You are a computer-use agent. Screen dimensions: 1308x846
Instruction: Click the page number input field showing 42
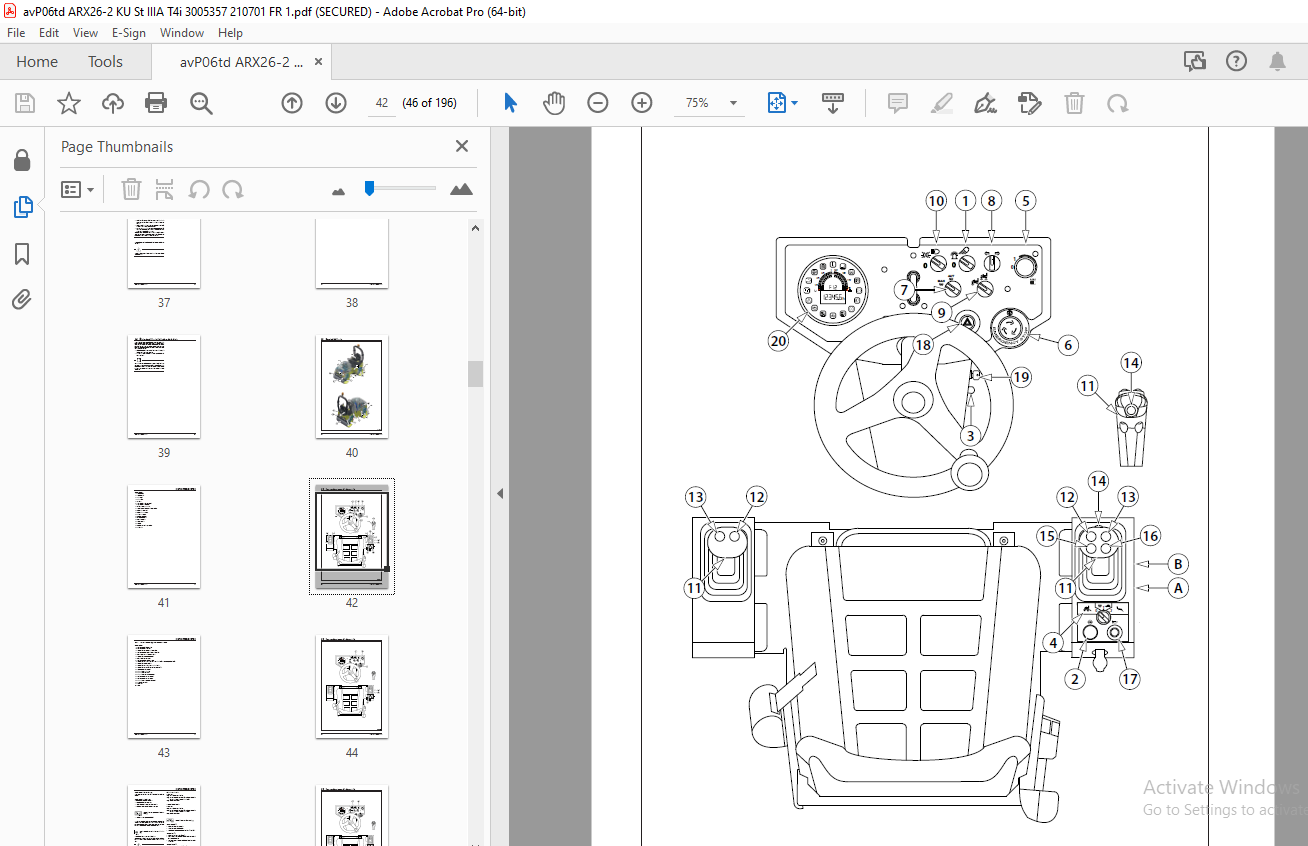tap(382, 103)
